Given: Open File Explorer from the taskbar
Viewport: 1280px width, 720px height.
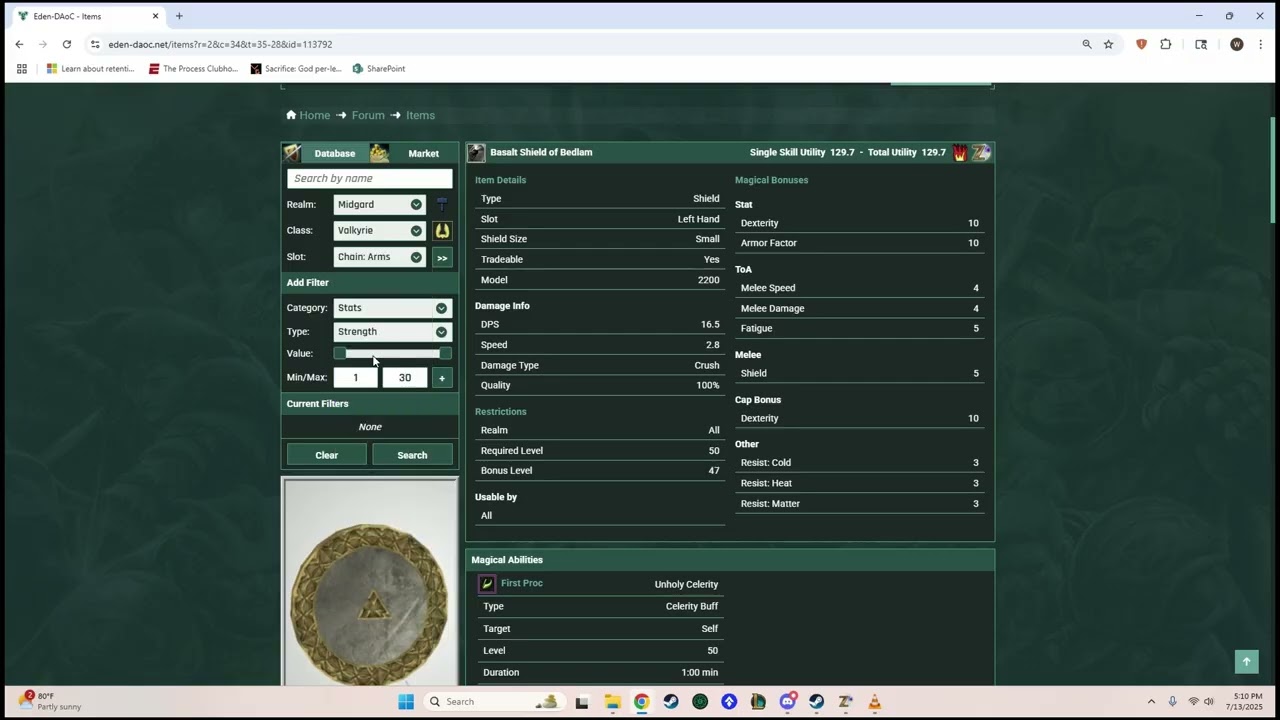Looking at the screenshot, I should 612,702.
